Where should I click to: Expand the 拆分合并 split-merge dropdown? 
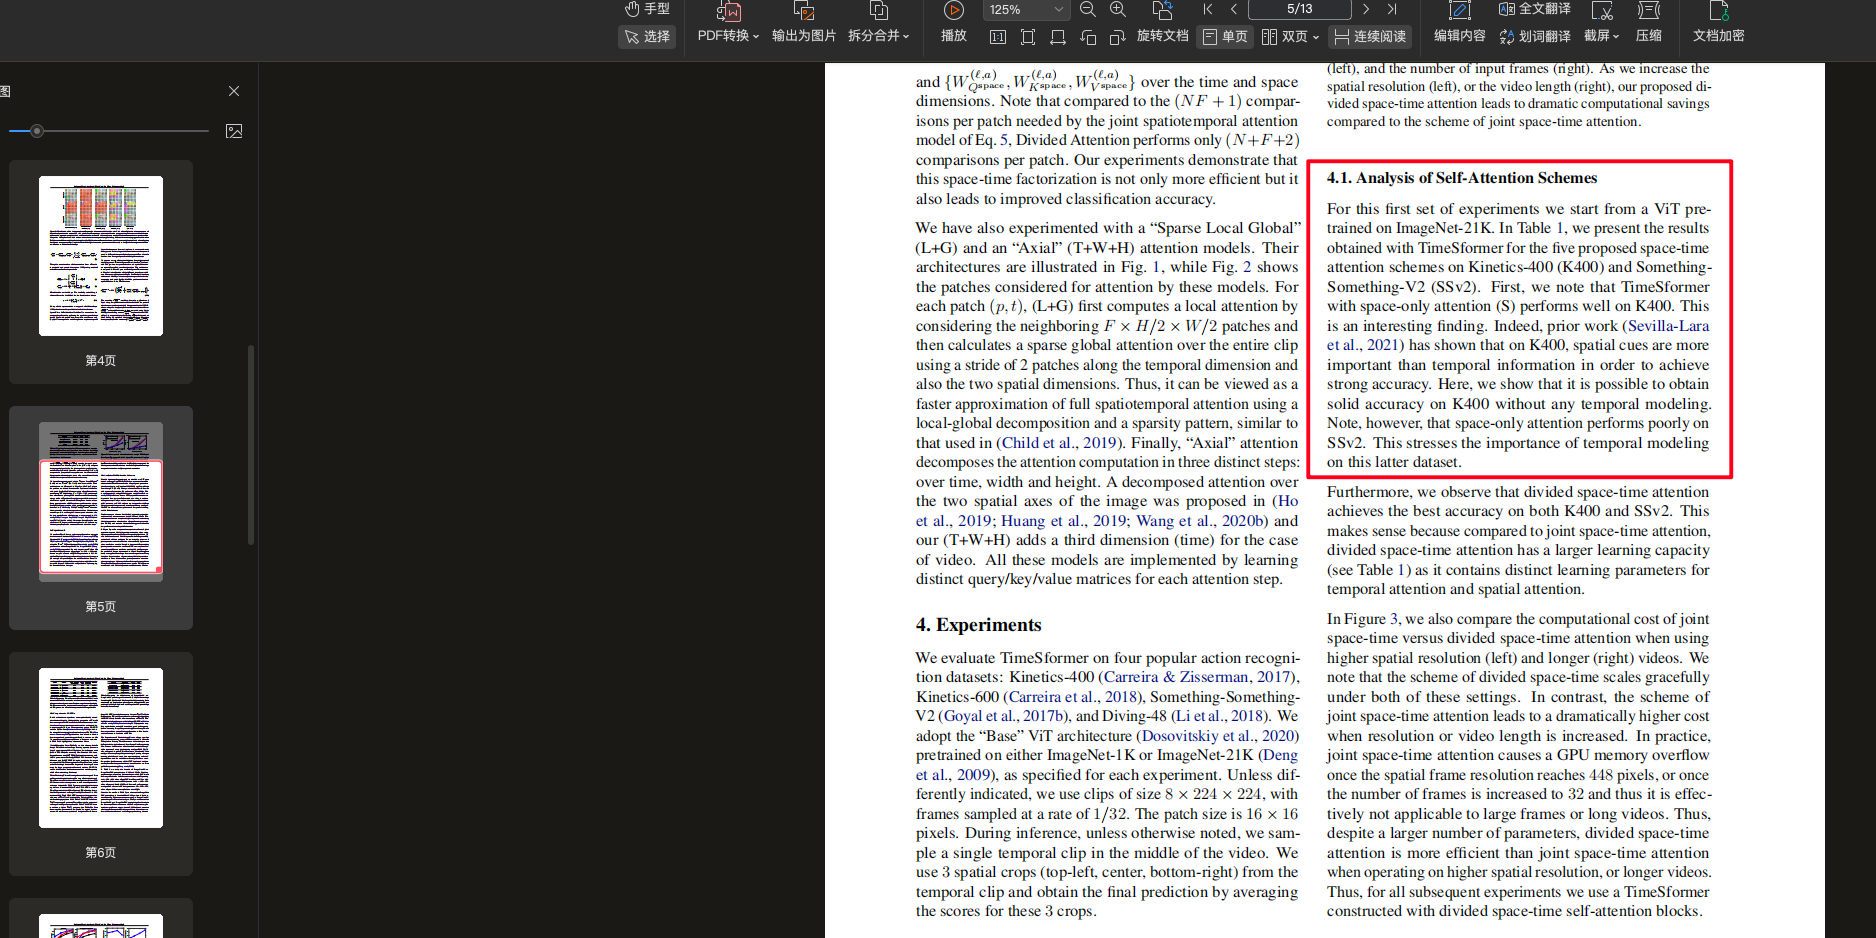point(879,35)
